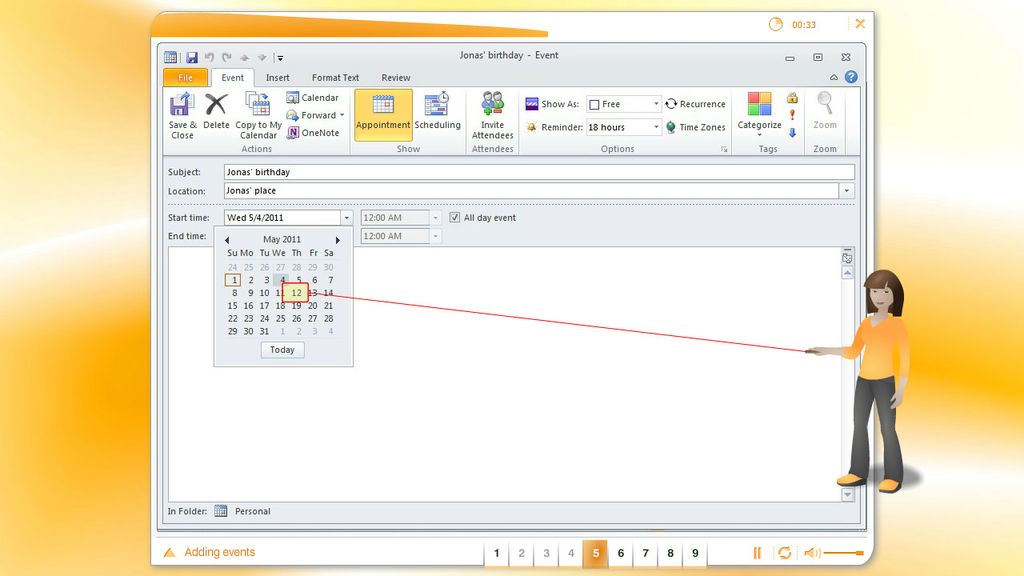Switch to the Review tab
1024x576 pixels.
pyautogui.click(x=396, y=77)
